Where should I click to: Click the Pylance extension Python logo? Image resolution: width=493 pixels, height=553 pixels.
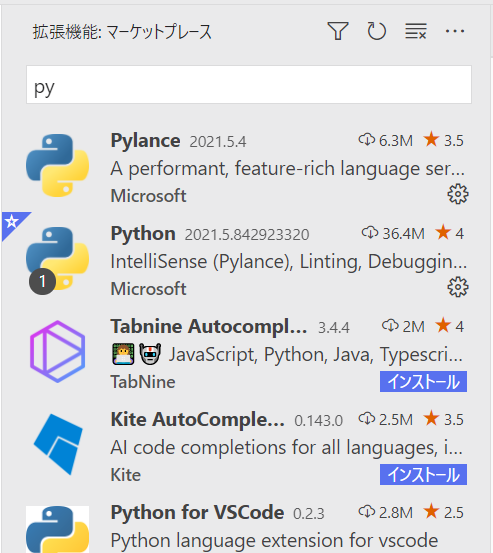point(57,165)
